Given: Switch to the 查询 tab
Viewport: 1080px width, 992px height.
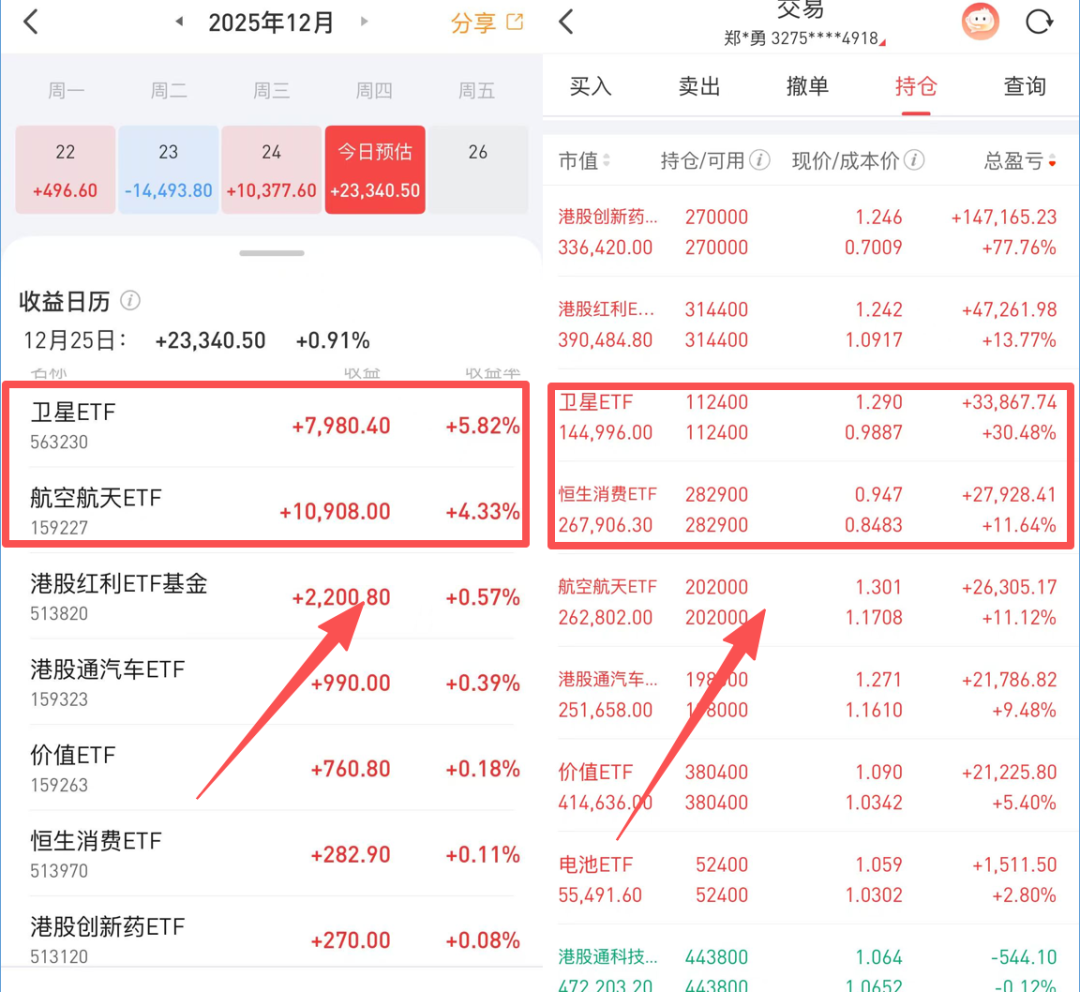Looking at the screenshot, I should click(1025, 88).
